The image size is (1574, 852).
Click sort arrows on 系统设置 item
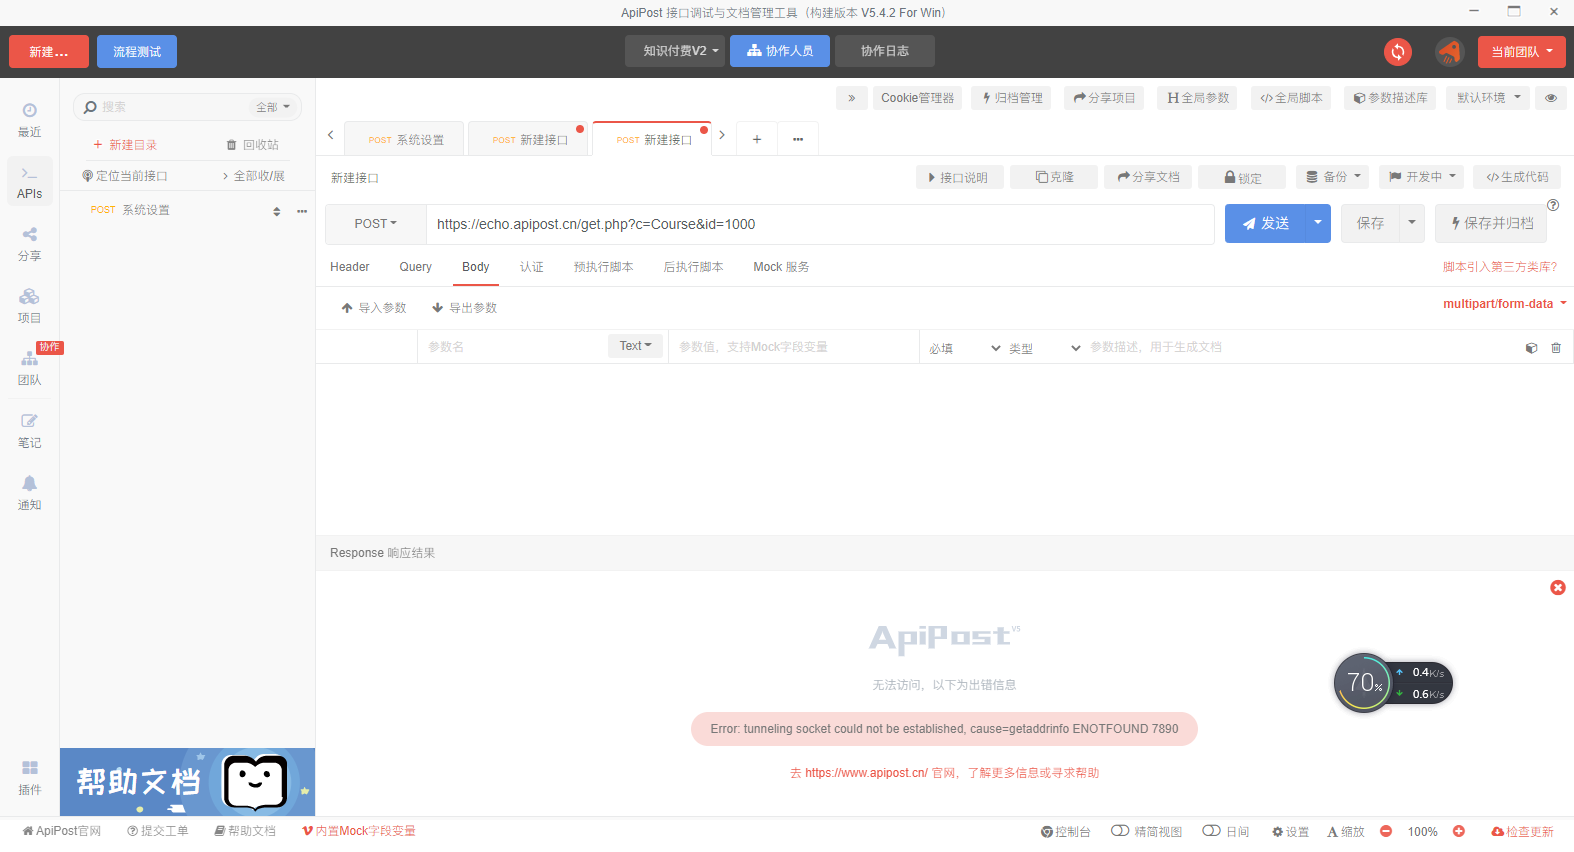[277, 211]
